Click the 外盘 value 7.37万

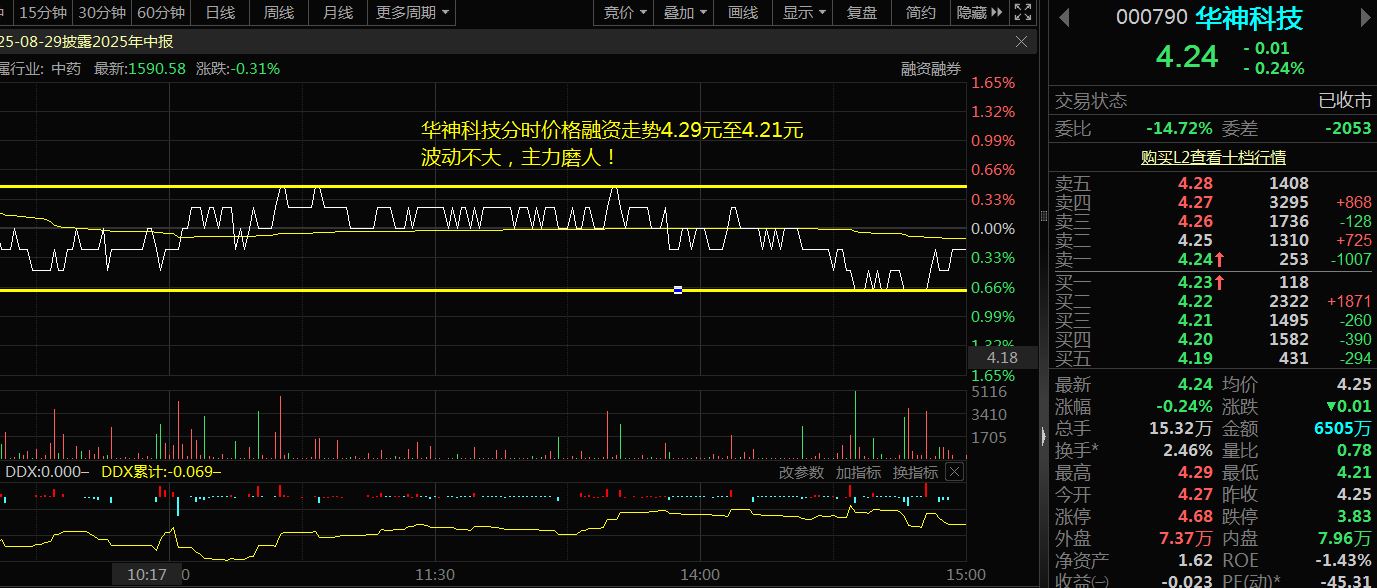coord(1185,538)
